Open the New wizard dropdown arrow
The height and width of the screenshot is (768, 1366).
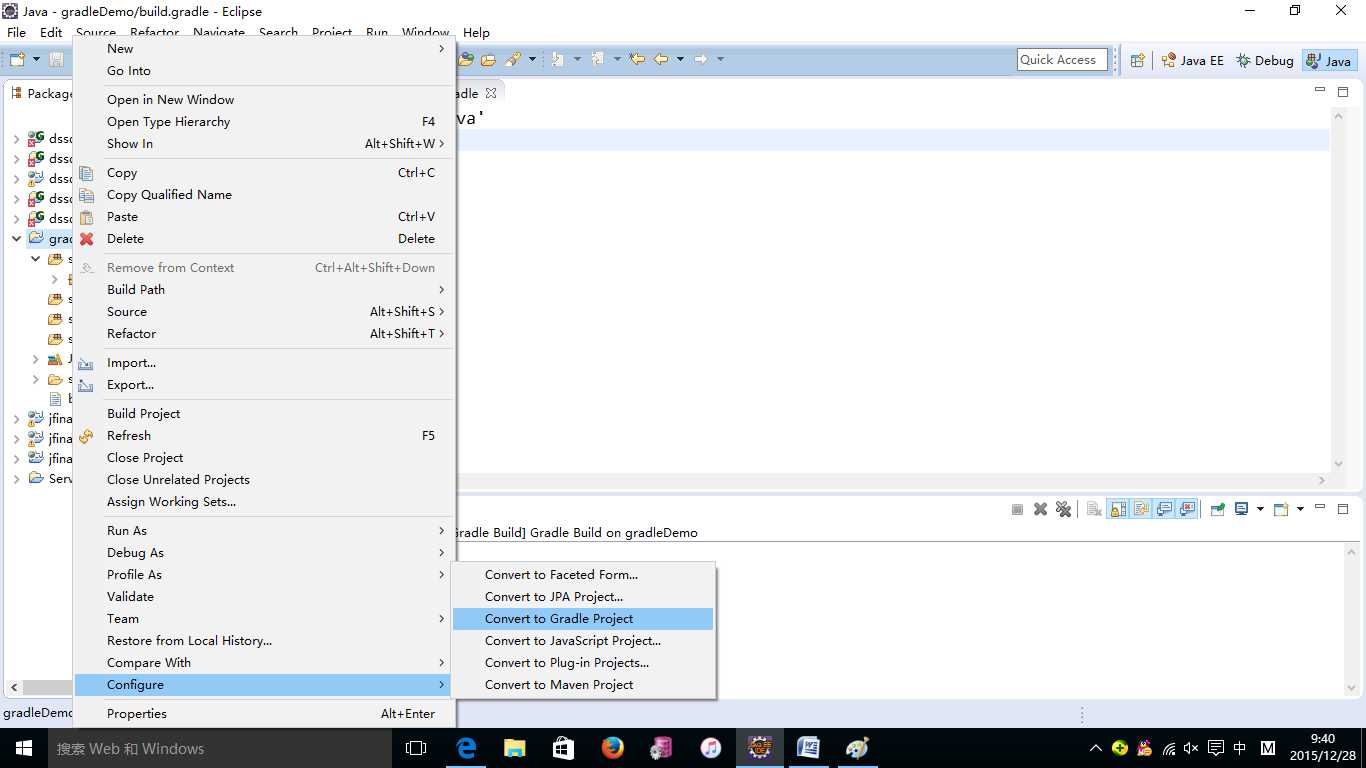[36, 60]
